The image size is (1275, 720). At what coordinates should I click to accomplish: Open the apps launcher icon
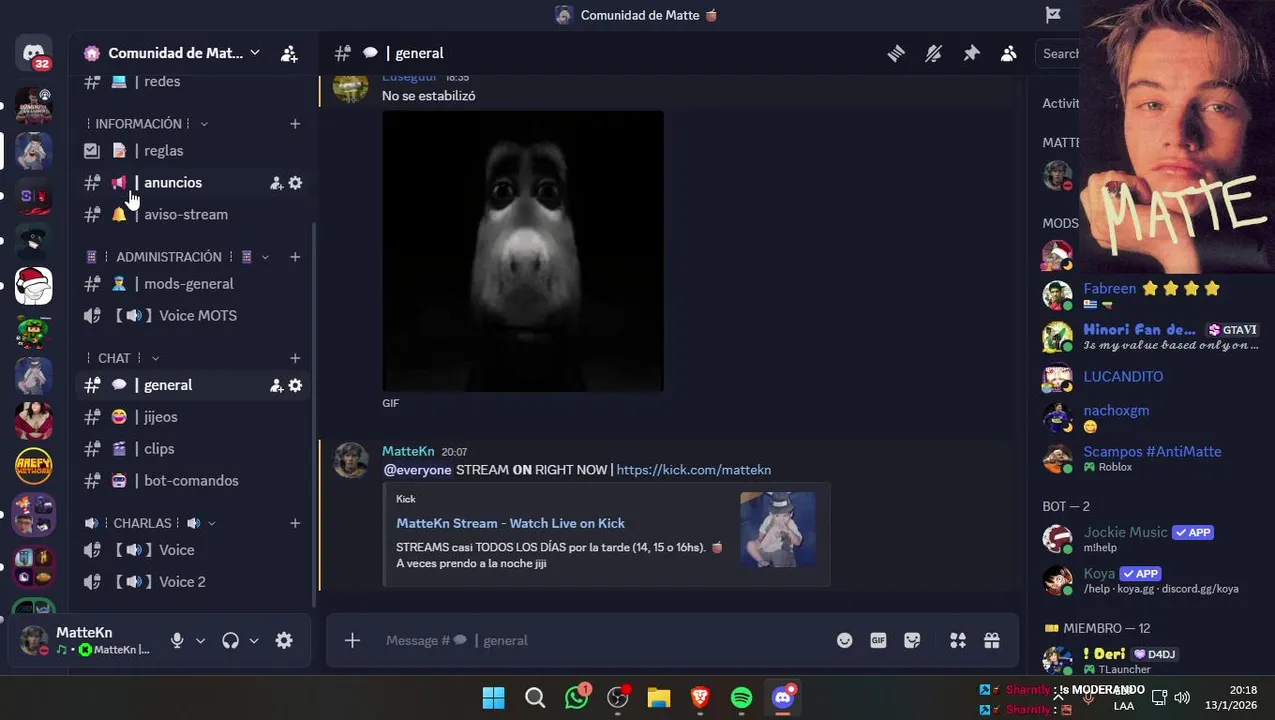(958, 641)
